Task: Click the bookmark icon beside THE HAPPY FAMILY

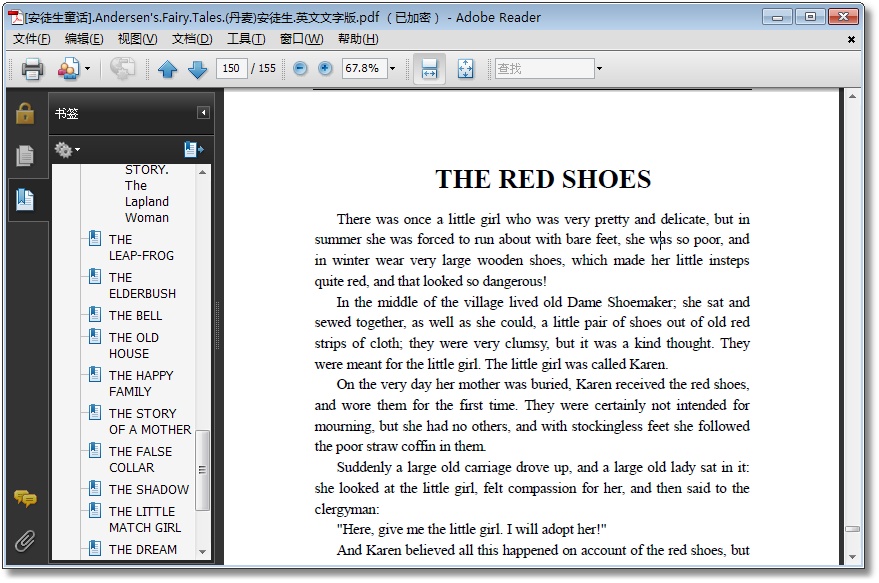Action: coord(95,374)
